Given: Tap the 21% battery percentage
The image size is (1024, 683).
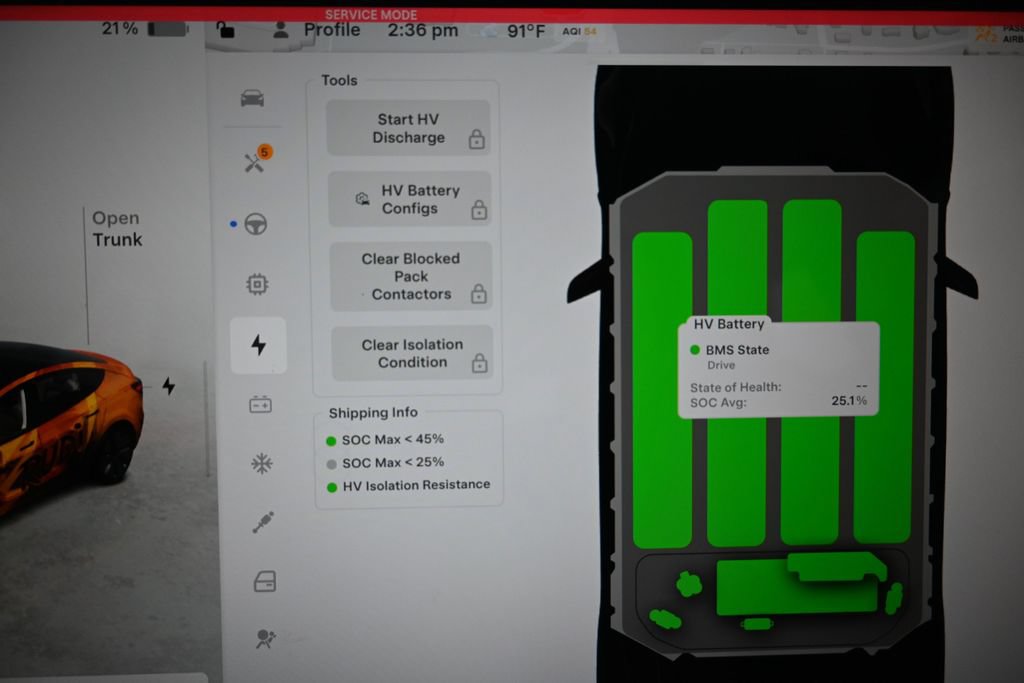Looking at the screenshot, I should pyautogui.click(x=120, y=28).
